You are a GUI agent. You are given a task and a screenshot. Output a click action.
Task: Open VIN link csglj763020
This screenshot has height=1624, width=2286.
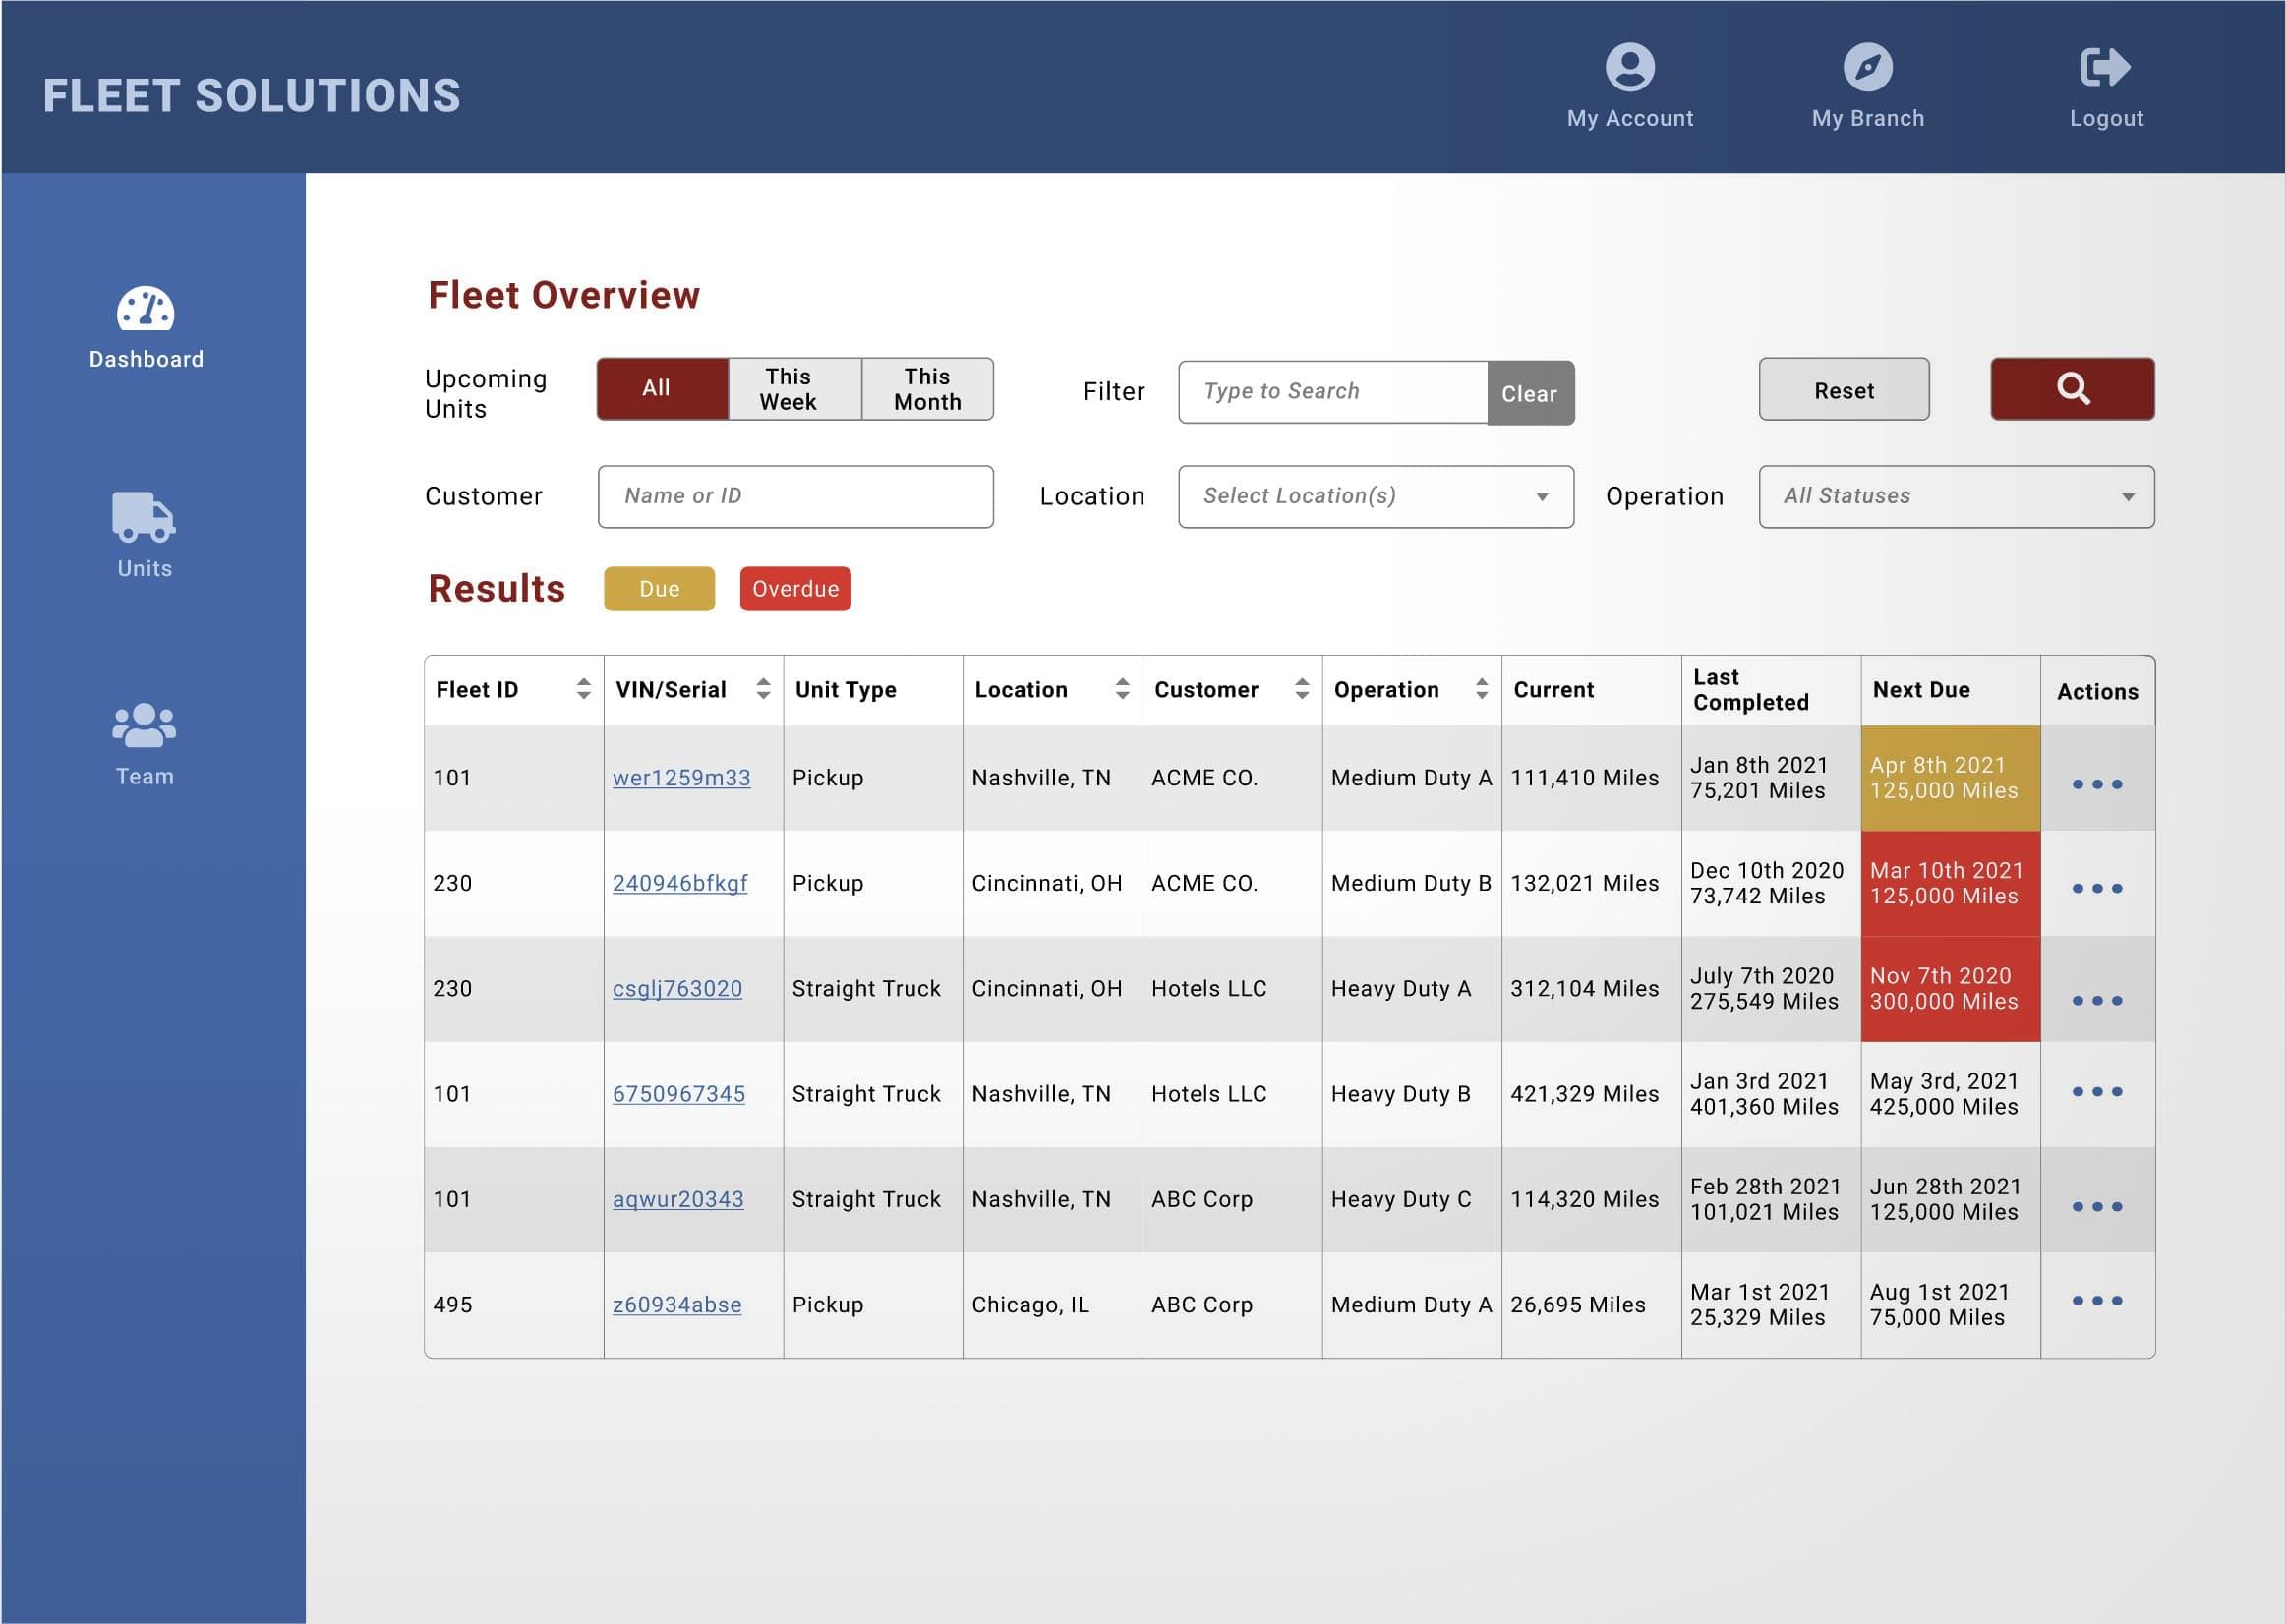[677, 989]
